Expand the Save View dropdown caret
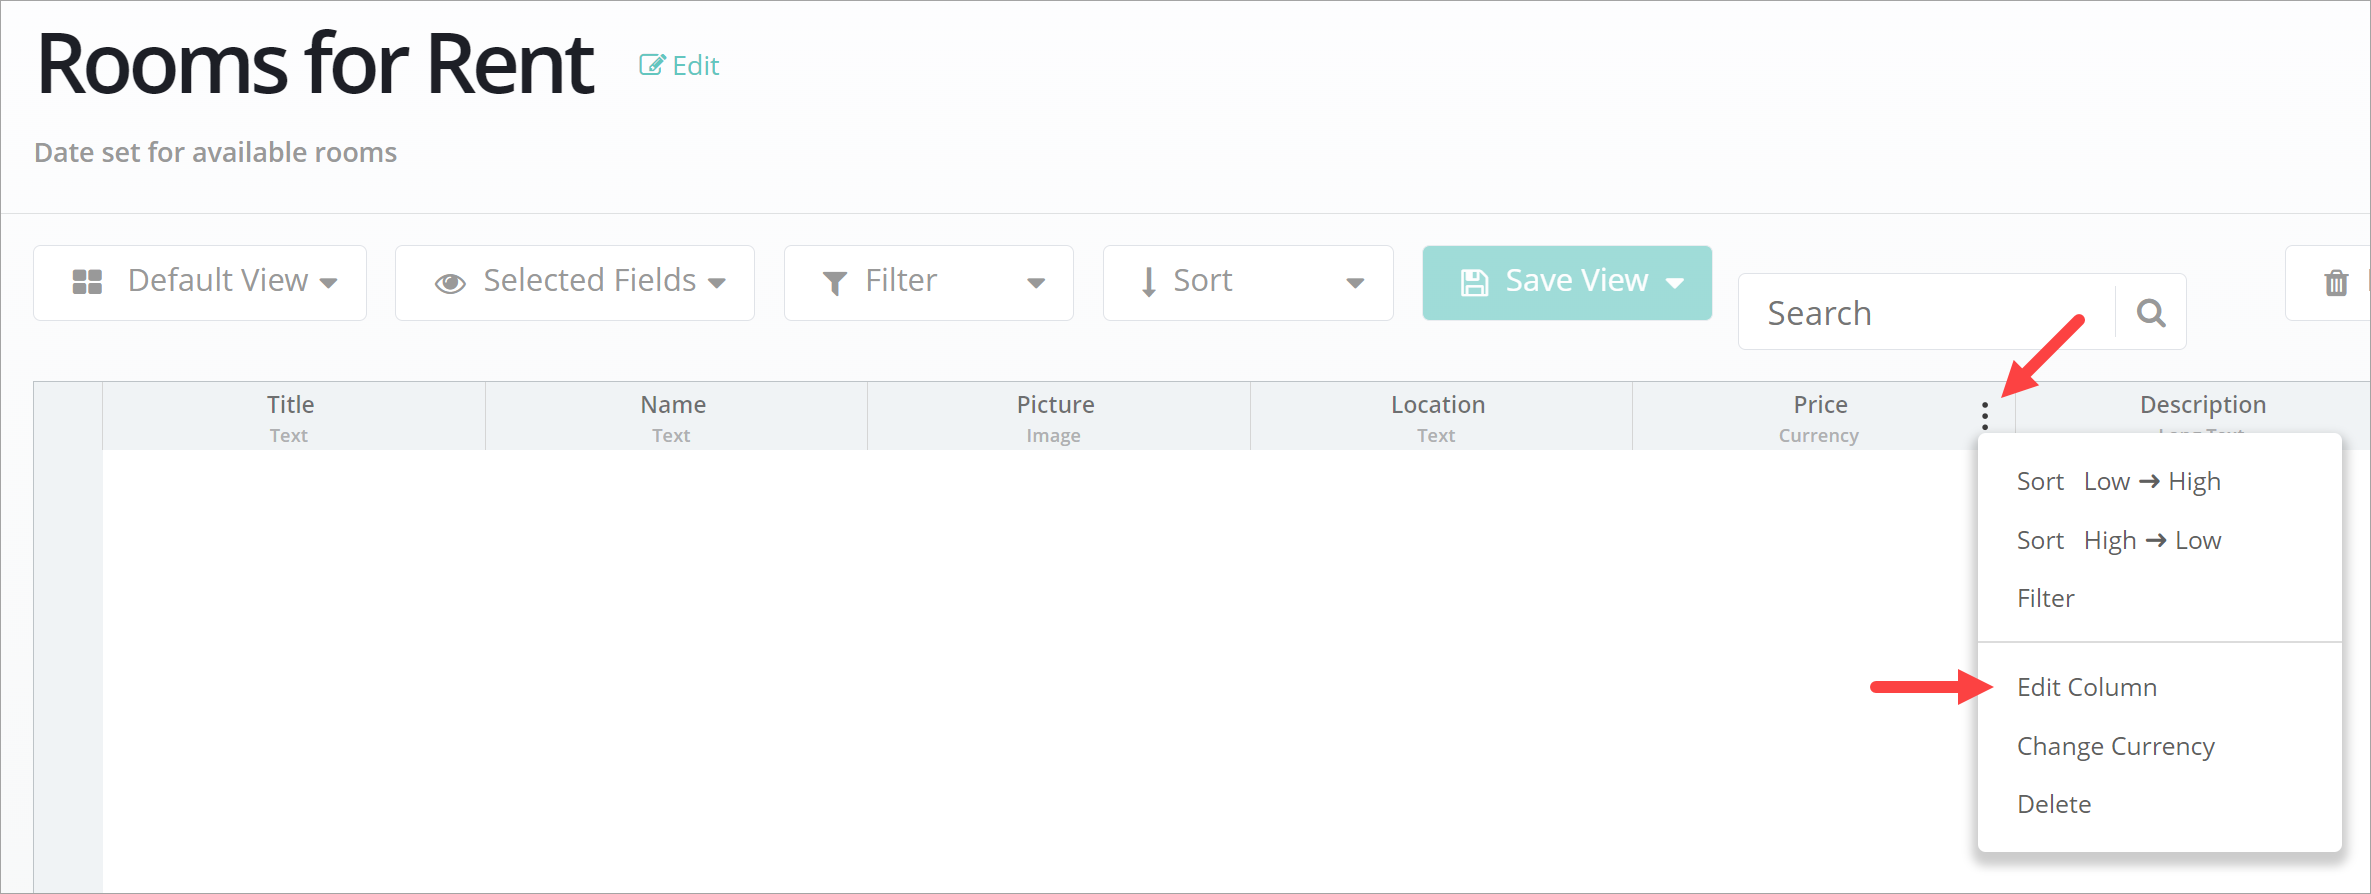This screenshot has width=2371, height=894. 1675,283
